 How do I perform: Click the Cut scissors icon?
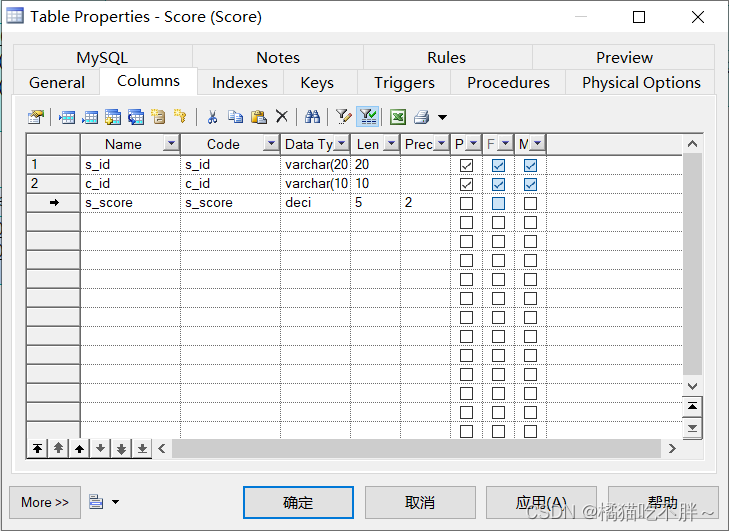tap(212, 117)
